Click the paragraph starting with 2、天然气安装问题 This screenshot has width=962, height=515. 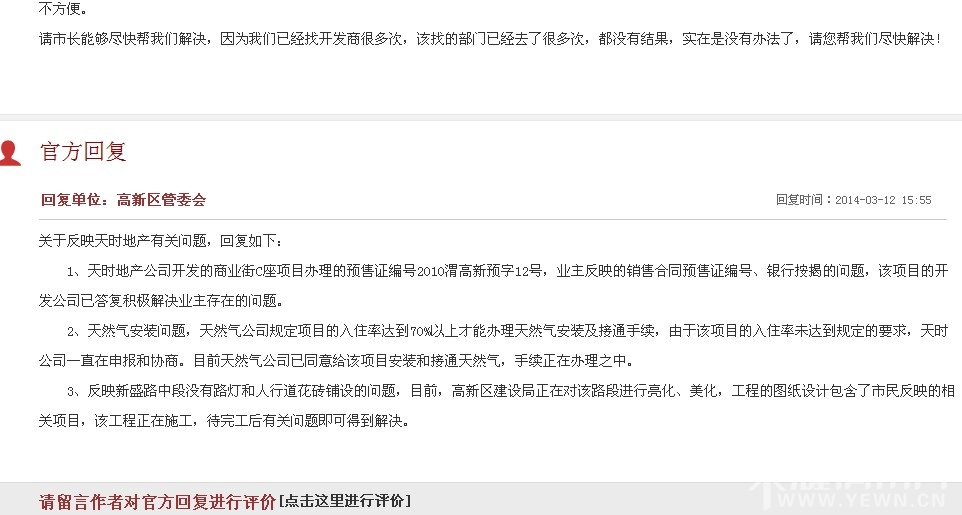[494, 346]
